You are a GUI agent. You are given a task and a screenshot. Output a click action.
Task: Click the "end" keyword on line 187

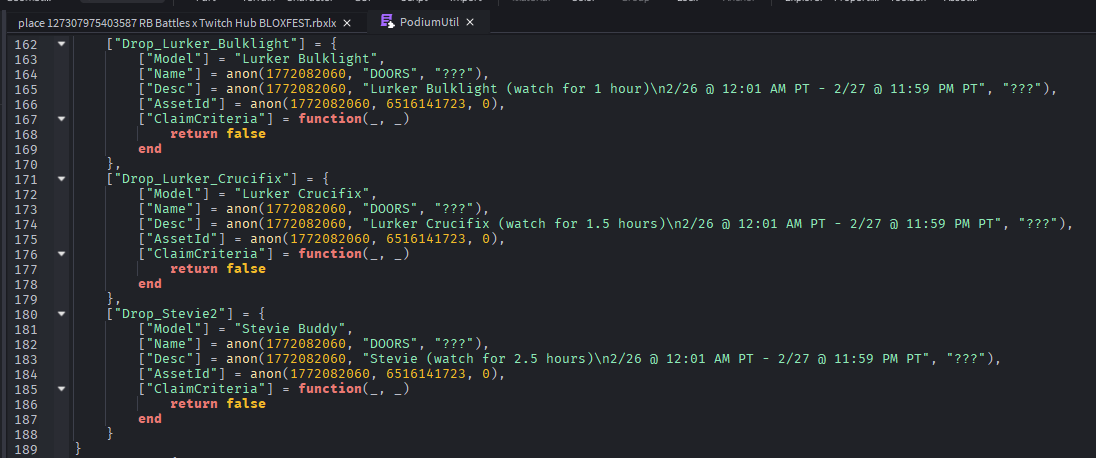(150, 418)
